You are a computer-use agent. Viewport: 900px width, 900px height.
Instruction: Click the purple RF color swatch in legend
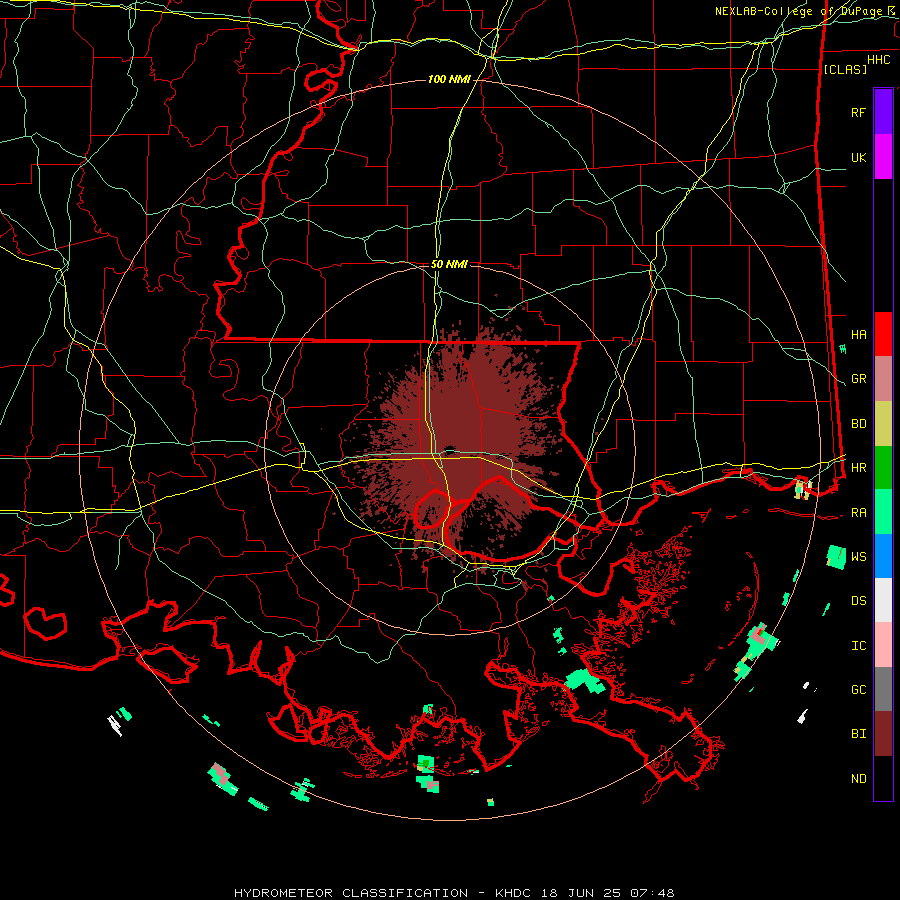[883, 112]
